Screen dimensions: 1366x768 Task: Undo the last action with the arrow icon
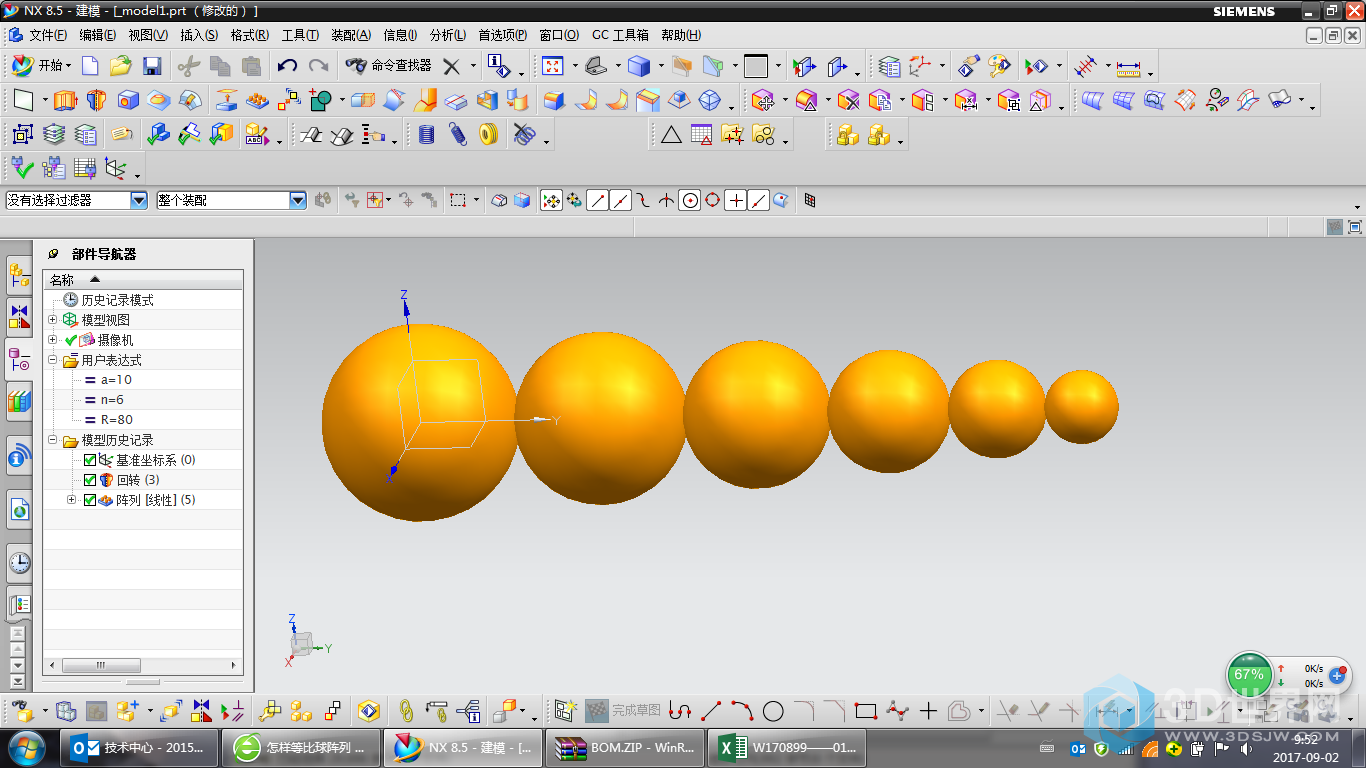[x=287, y=66]
